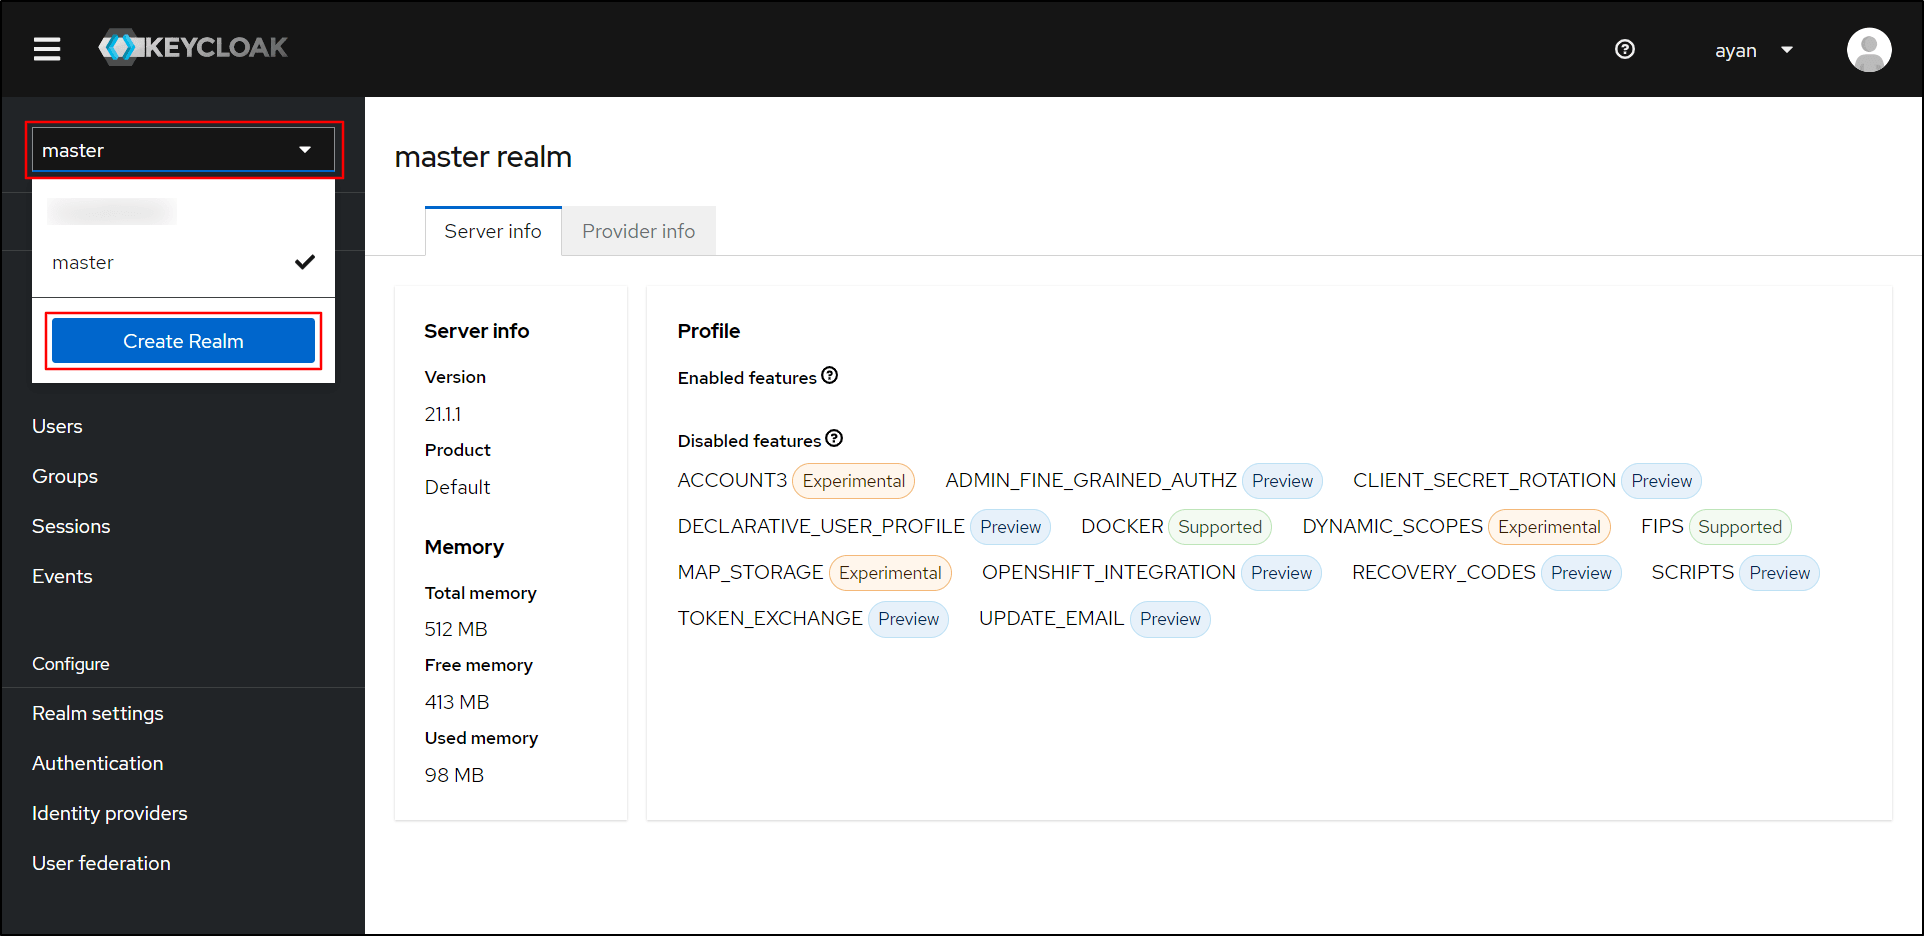Click the checkmark beside the master realm entry
The image size is (1924, 936).
pos(304,262)
